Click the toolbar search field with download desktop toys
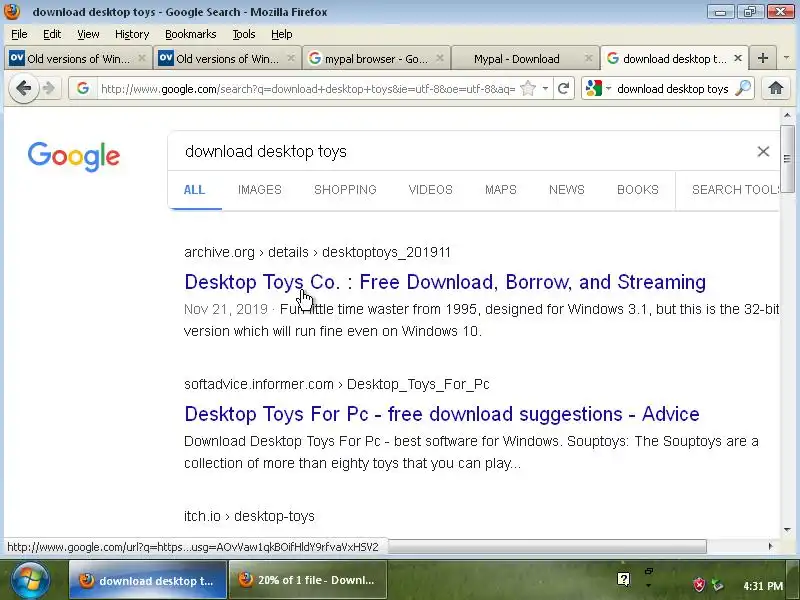 [672, 89]
